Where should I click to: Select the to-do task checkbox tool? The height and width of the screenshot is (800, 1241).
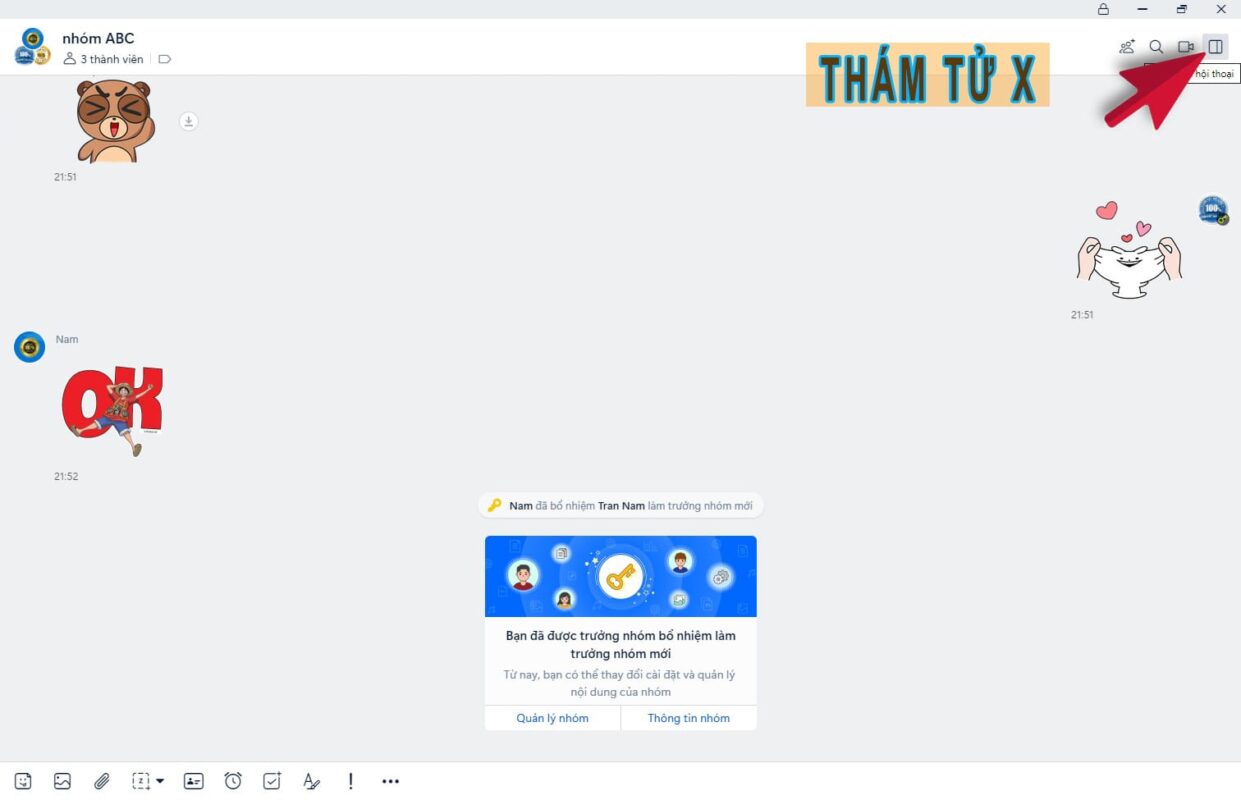click(271, 780)
